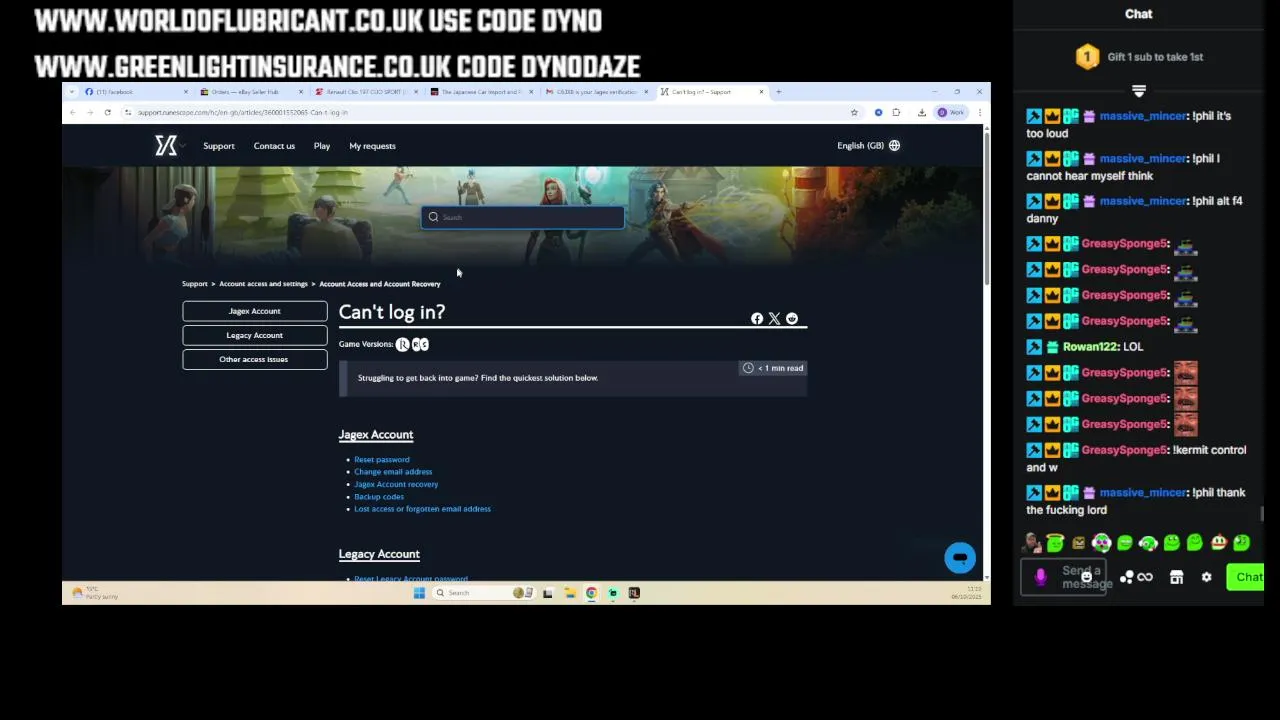Viewport: 1280px width, 720px height.
Task: Select the Legacy Account sidebar button
Action: pos(255,335)
